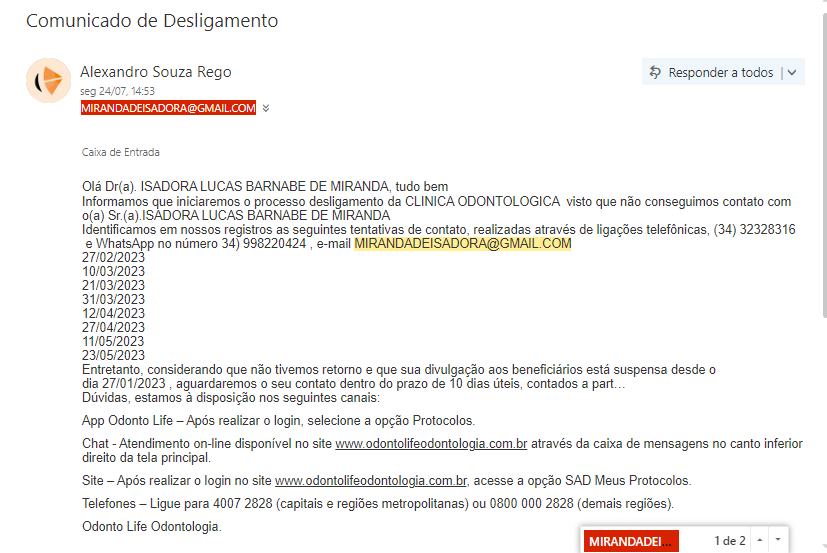Click the Caixa de Entrada folder label
The image size is (827, 553).
coord(121,152)
